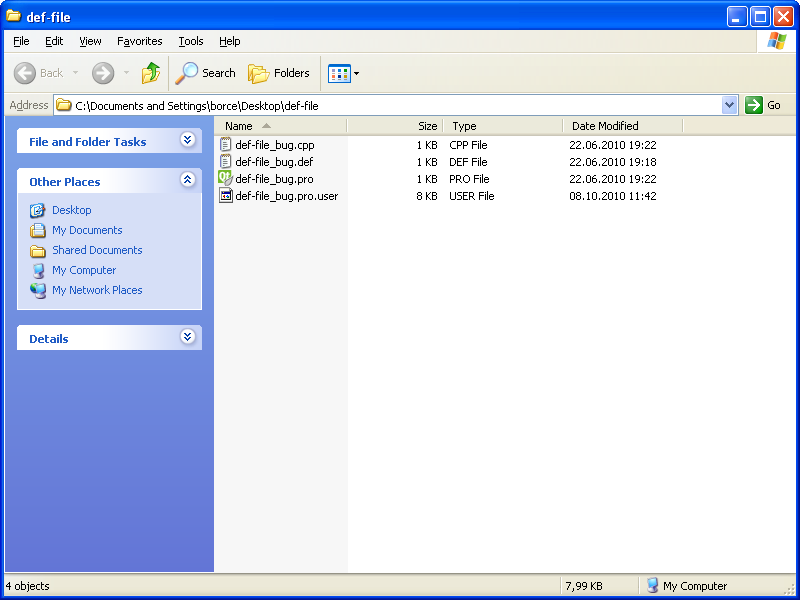Select the def-file_bug.pro.user file icon
The image size is (800, 600).
[x=225, y=196]
